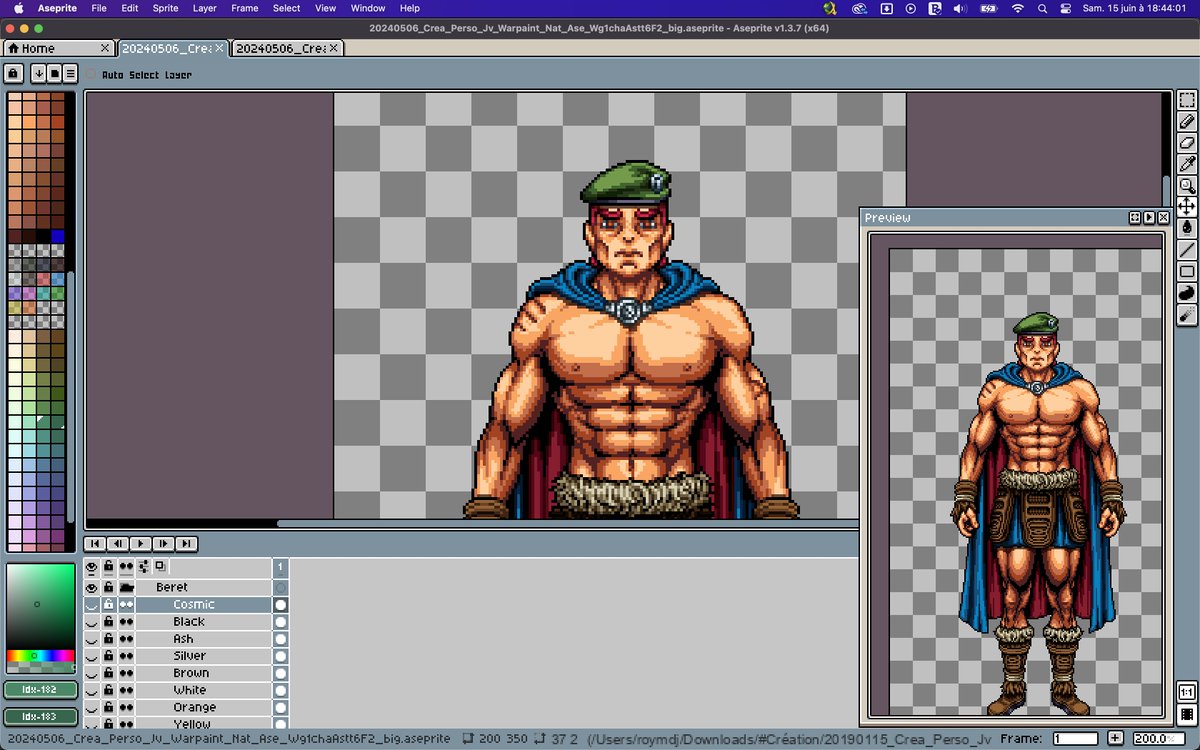Go to first frame button
Viewport: 1200px width, 750px height.
[x=95, y=544]
